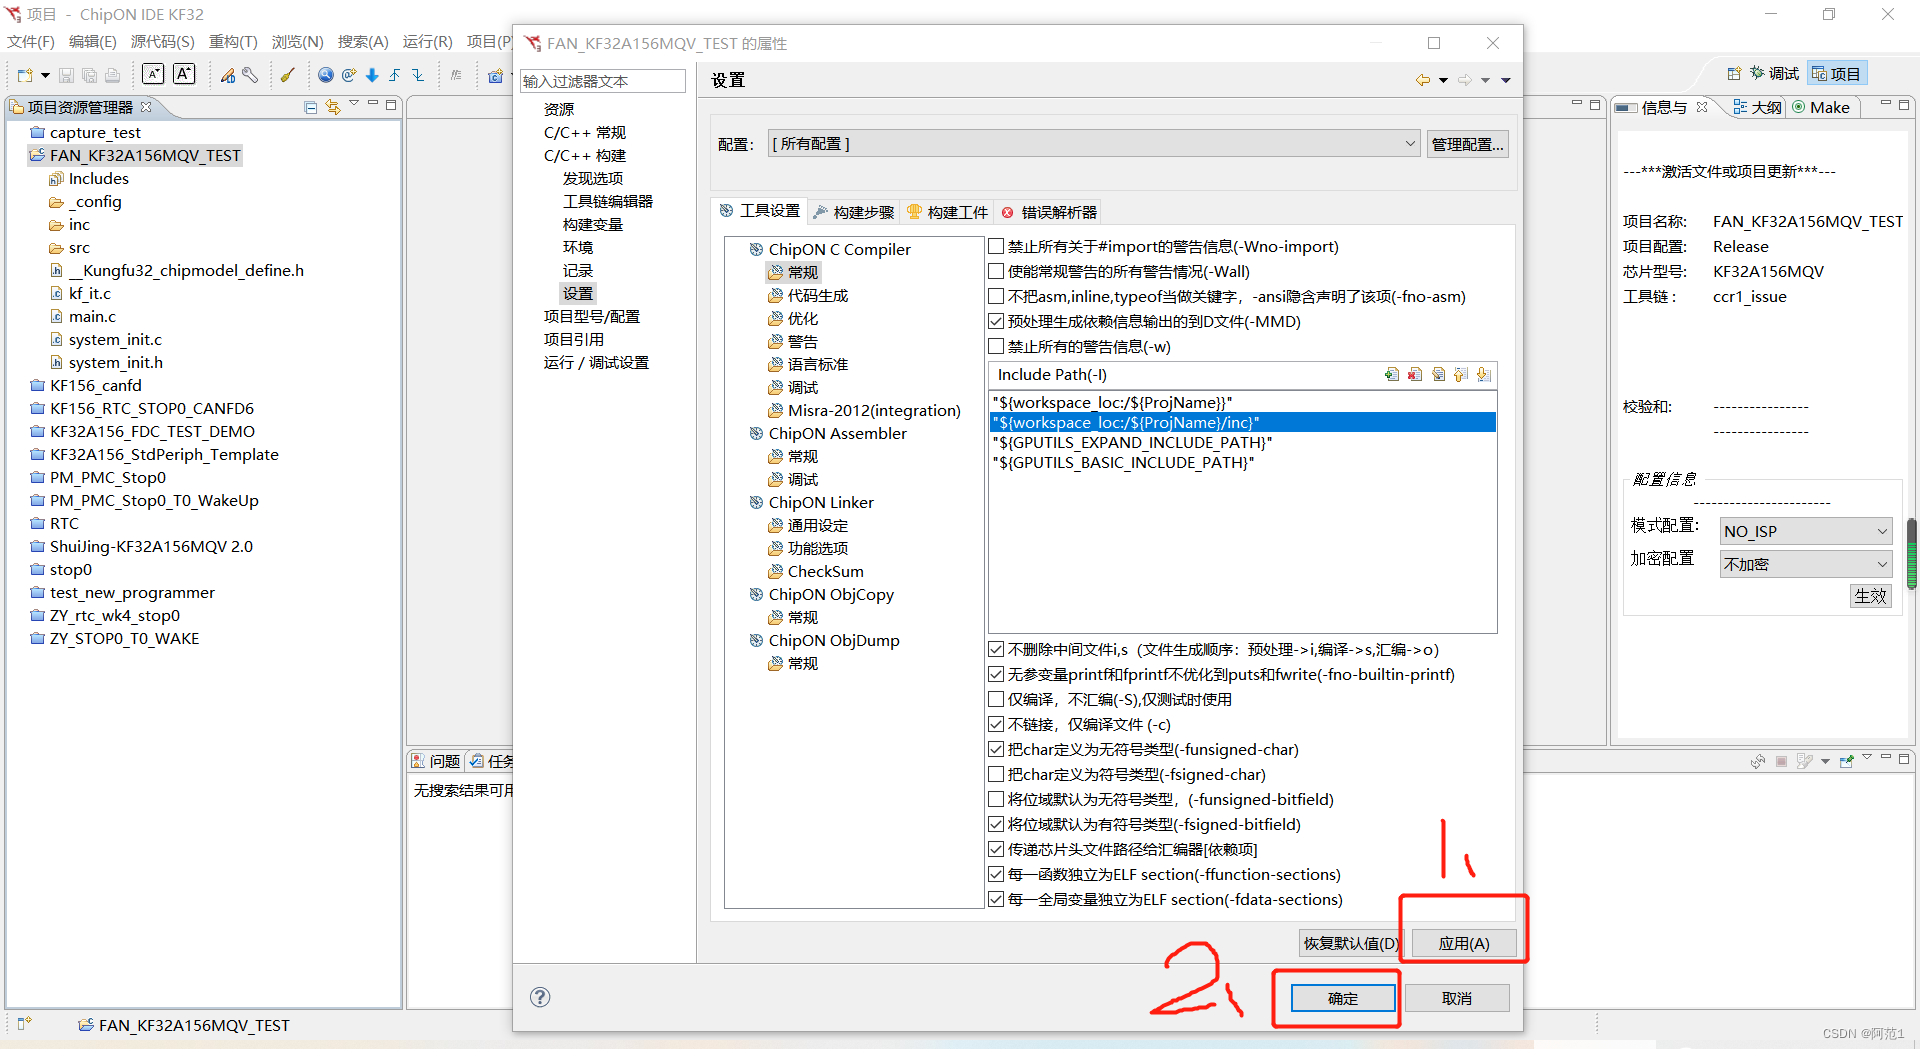Click the 应用(A) apply button
This screenshot has height=1049, width=1920.
click(x=1464, y=943)
